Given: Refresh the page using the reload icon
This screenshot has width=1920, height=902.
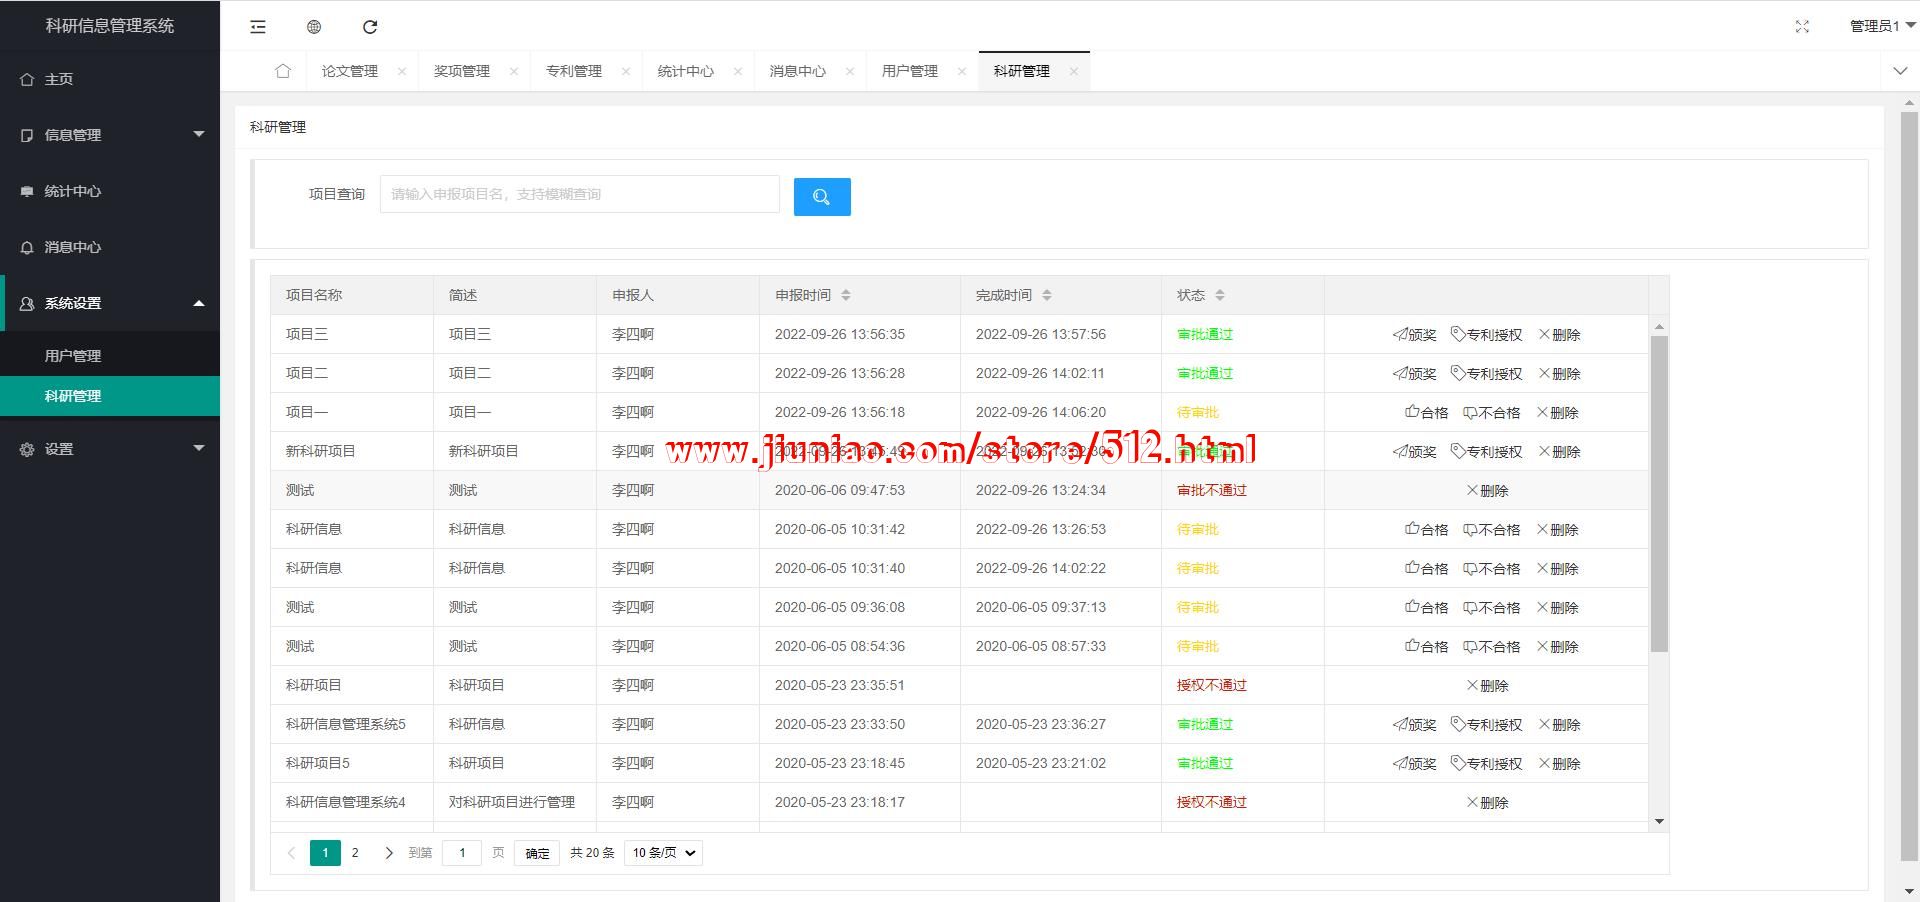Looking at the screenshot, I should 370,27.
